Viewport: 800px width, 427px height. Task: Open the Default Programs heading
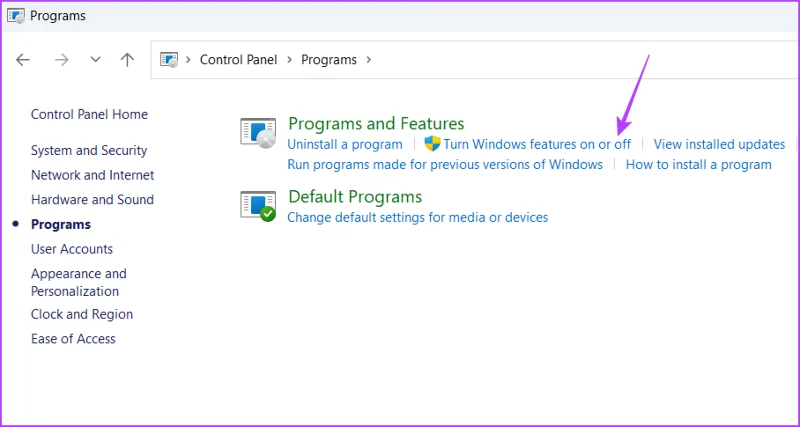pyautogui.click(x=355, y=197)
